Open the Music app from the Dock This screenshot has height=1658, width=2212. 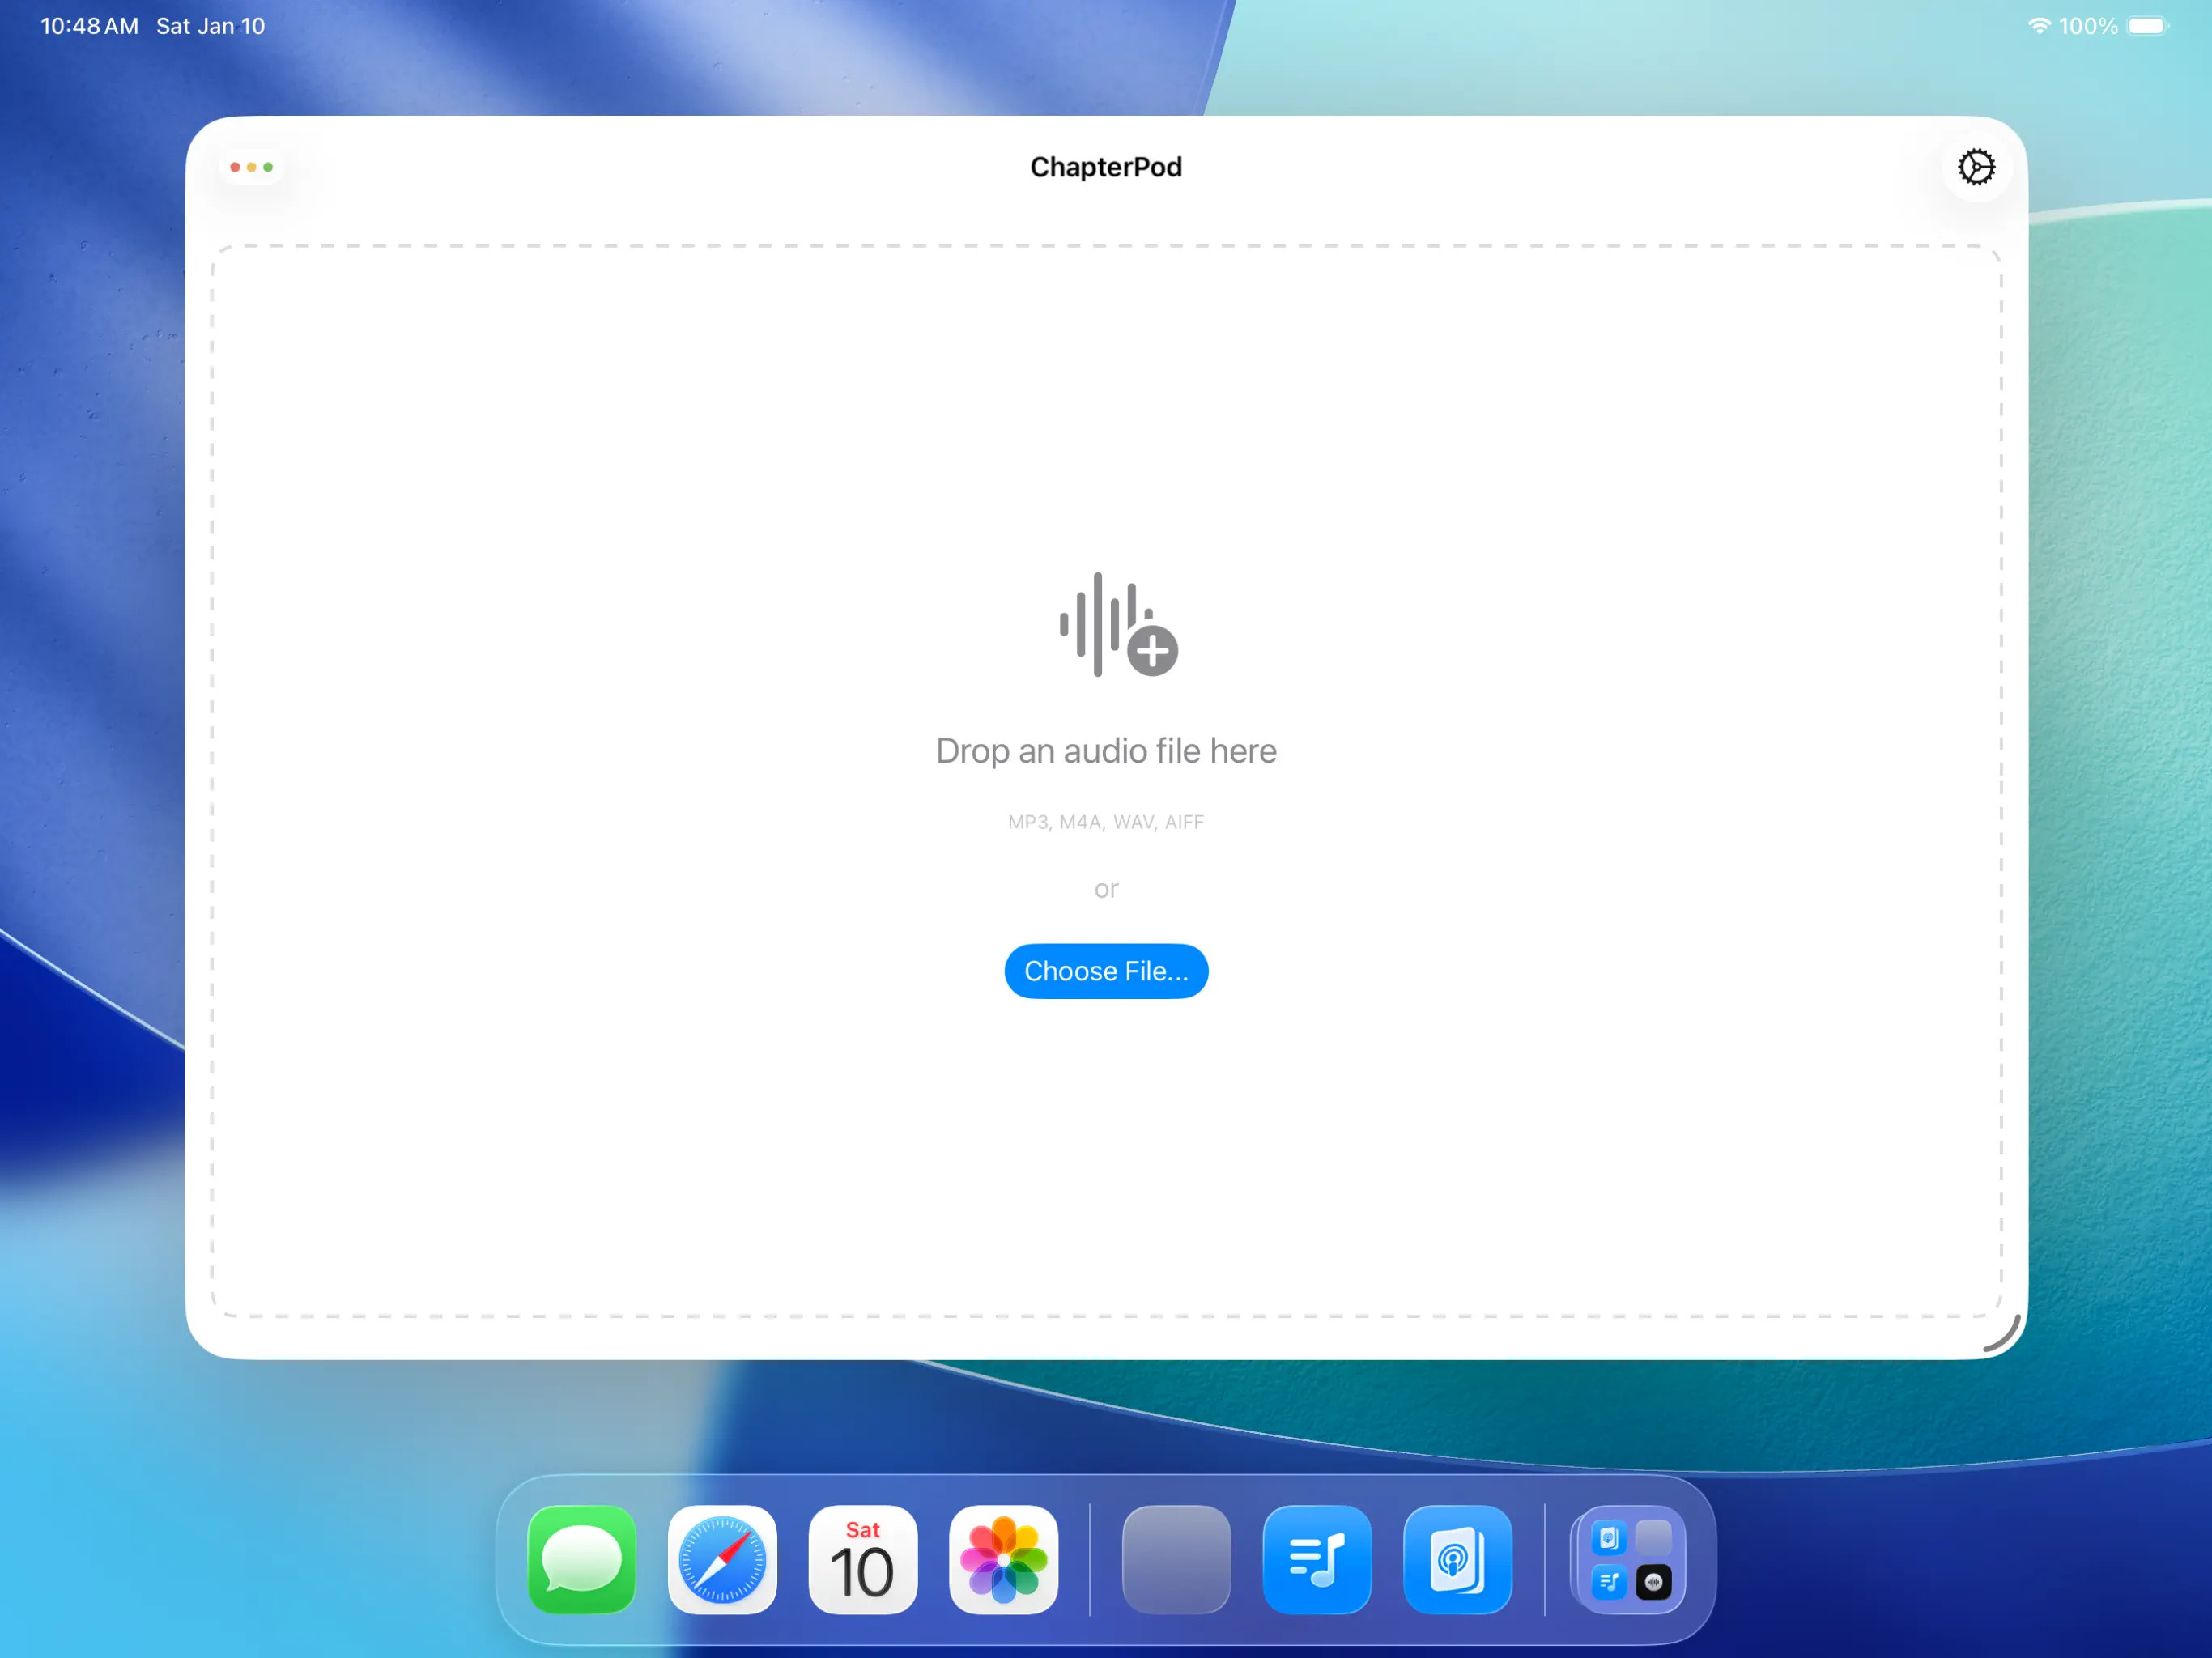pyautogui.click(x=1317, y=1560)
